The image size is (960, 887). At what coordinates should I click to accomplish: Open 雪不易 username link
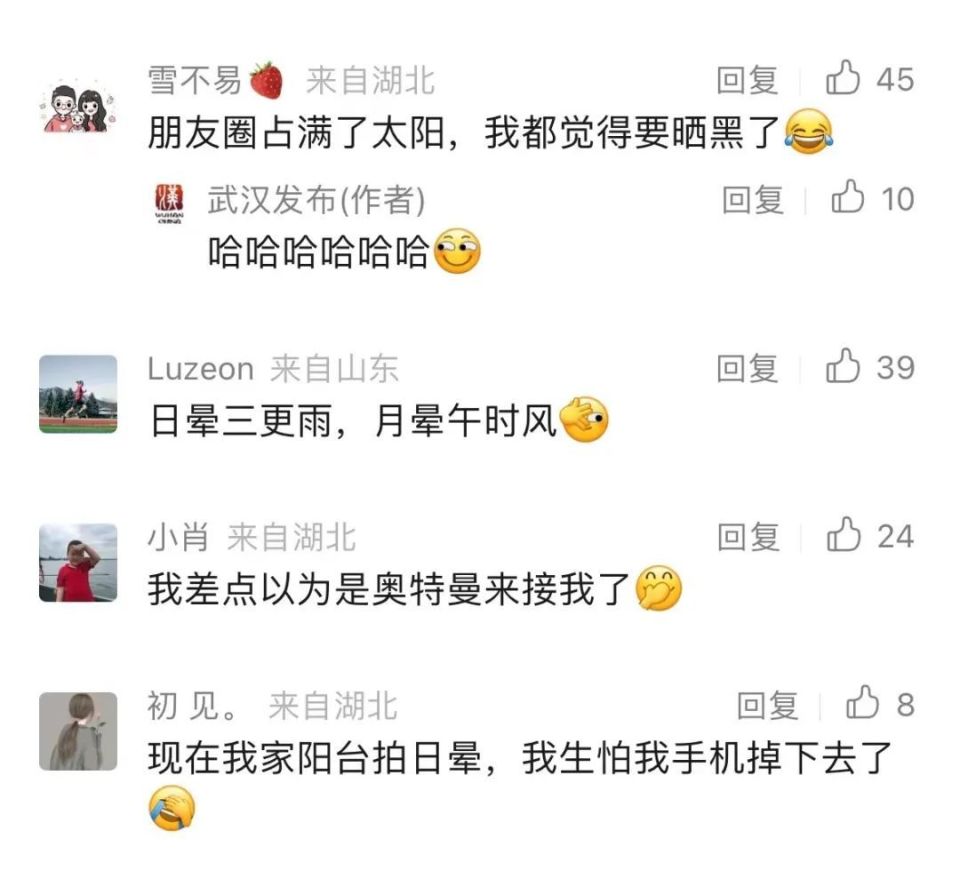pos(195,80)
